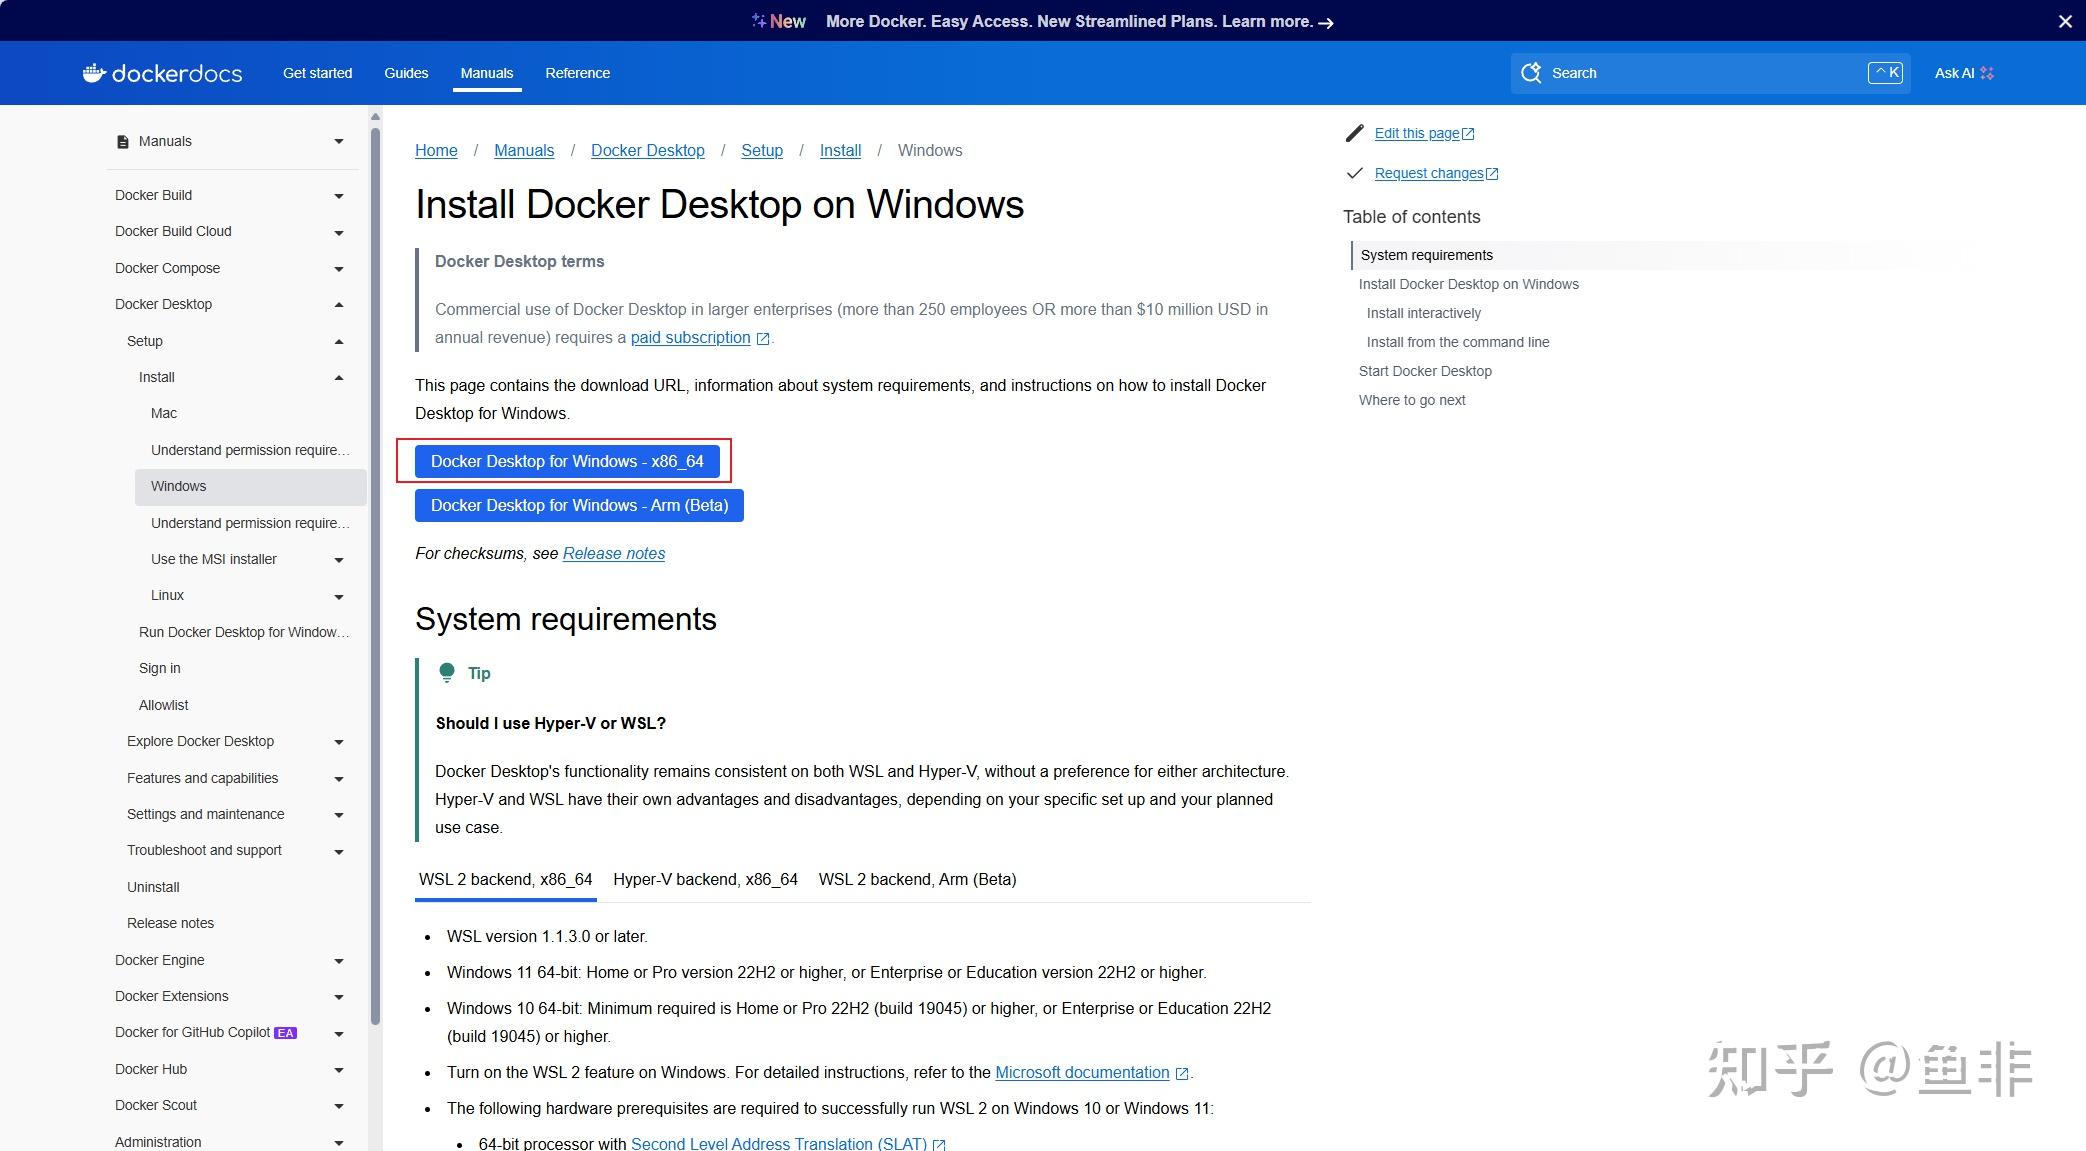
Task: Click the Manuals document icon in sidebar
Action: [x=123, y=142]
